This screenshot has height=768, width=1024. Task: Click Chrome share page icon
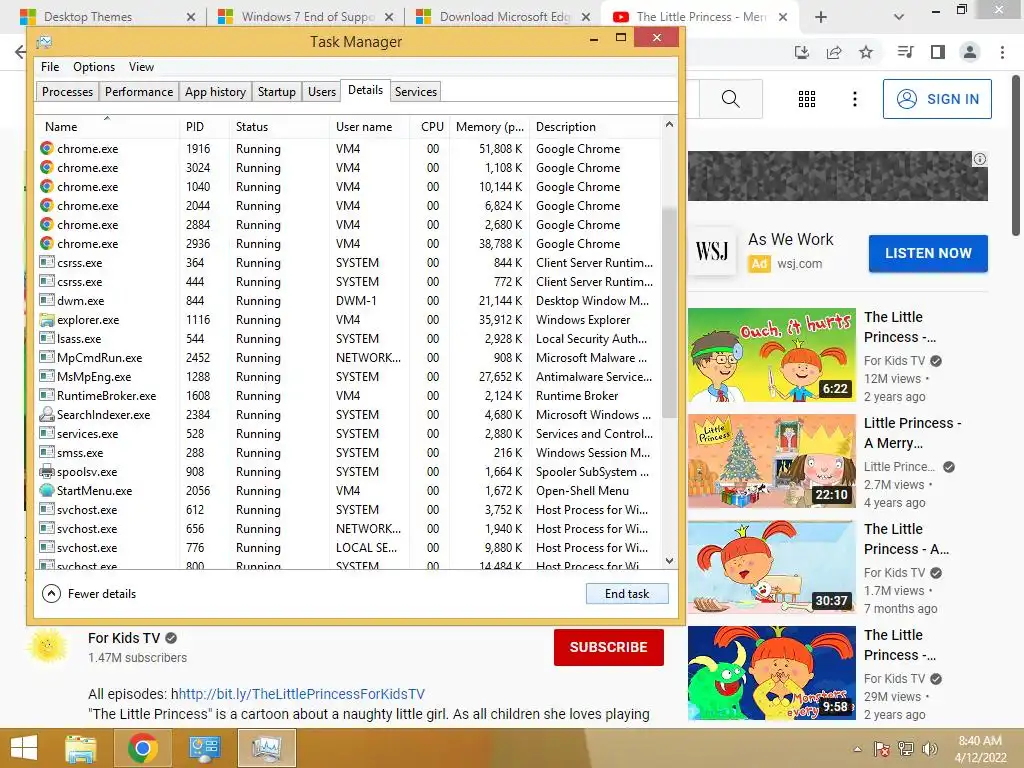click(x=834, y=52)
